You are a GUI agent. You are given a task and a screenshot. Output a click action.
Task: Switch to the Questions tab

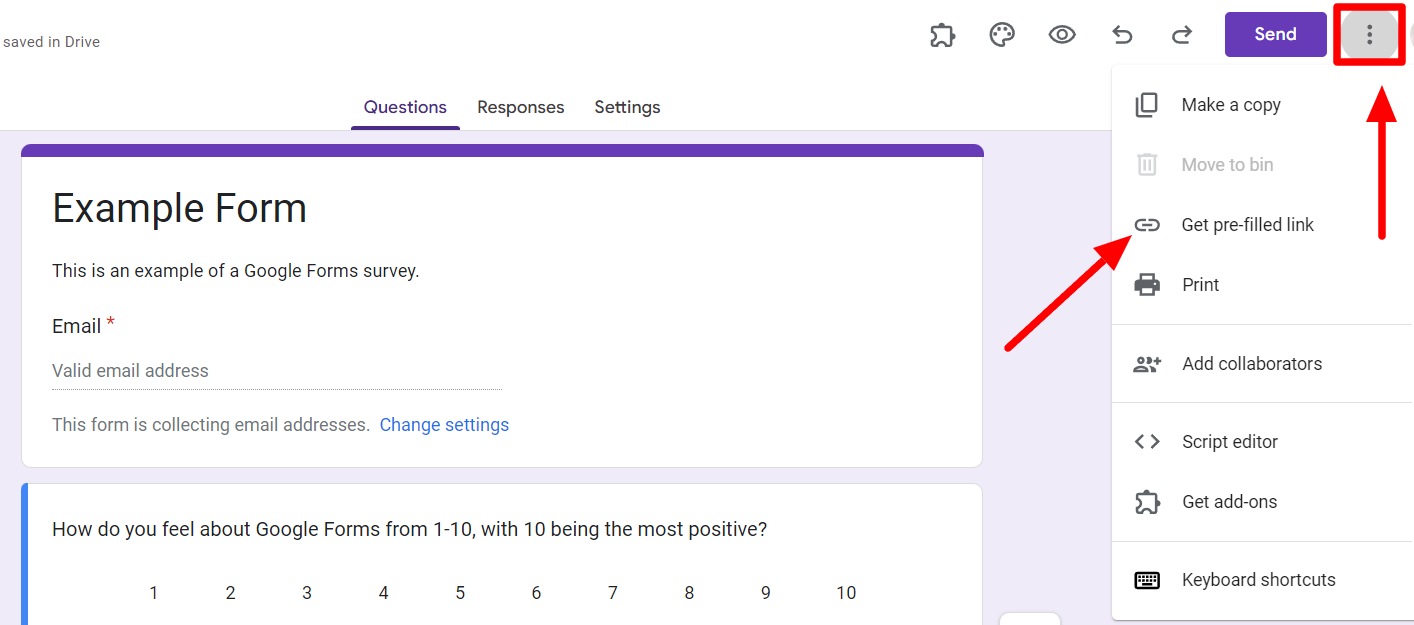pos(405,107)
